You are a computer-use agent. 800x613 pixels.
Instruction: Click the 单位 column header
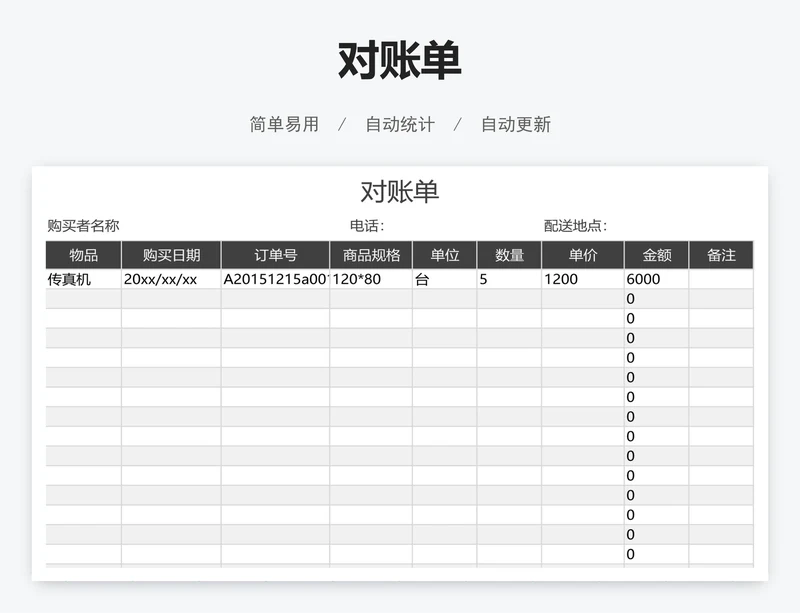[445, 255]
